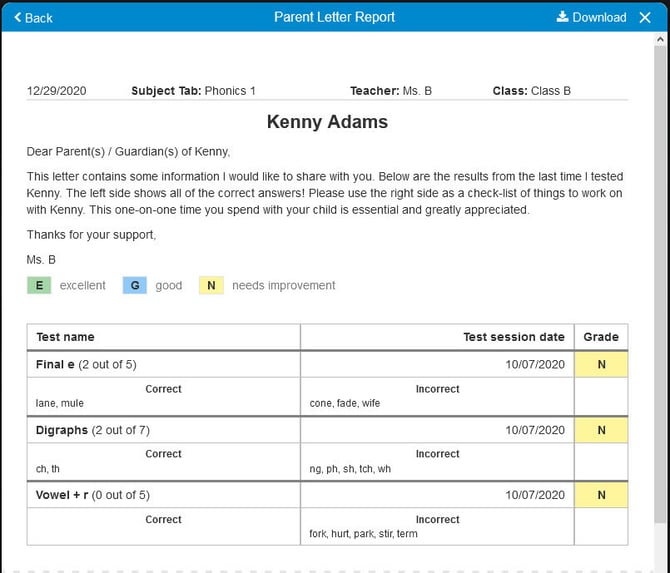Click the N grade cell for Final e
The width and height of the screenshot is (670, 573).
[601, 365]
